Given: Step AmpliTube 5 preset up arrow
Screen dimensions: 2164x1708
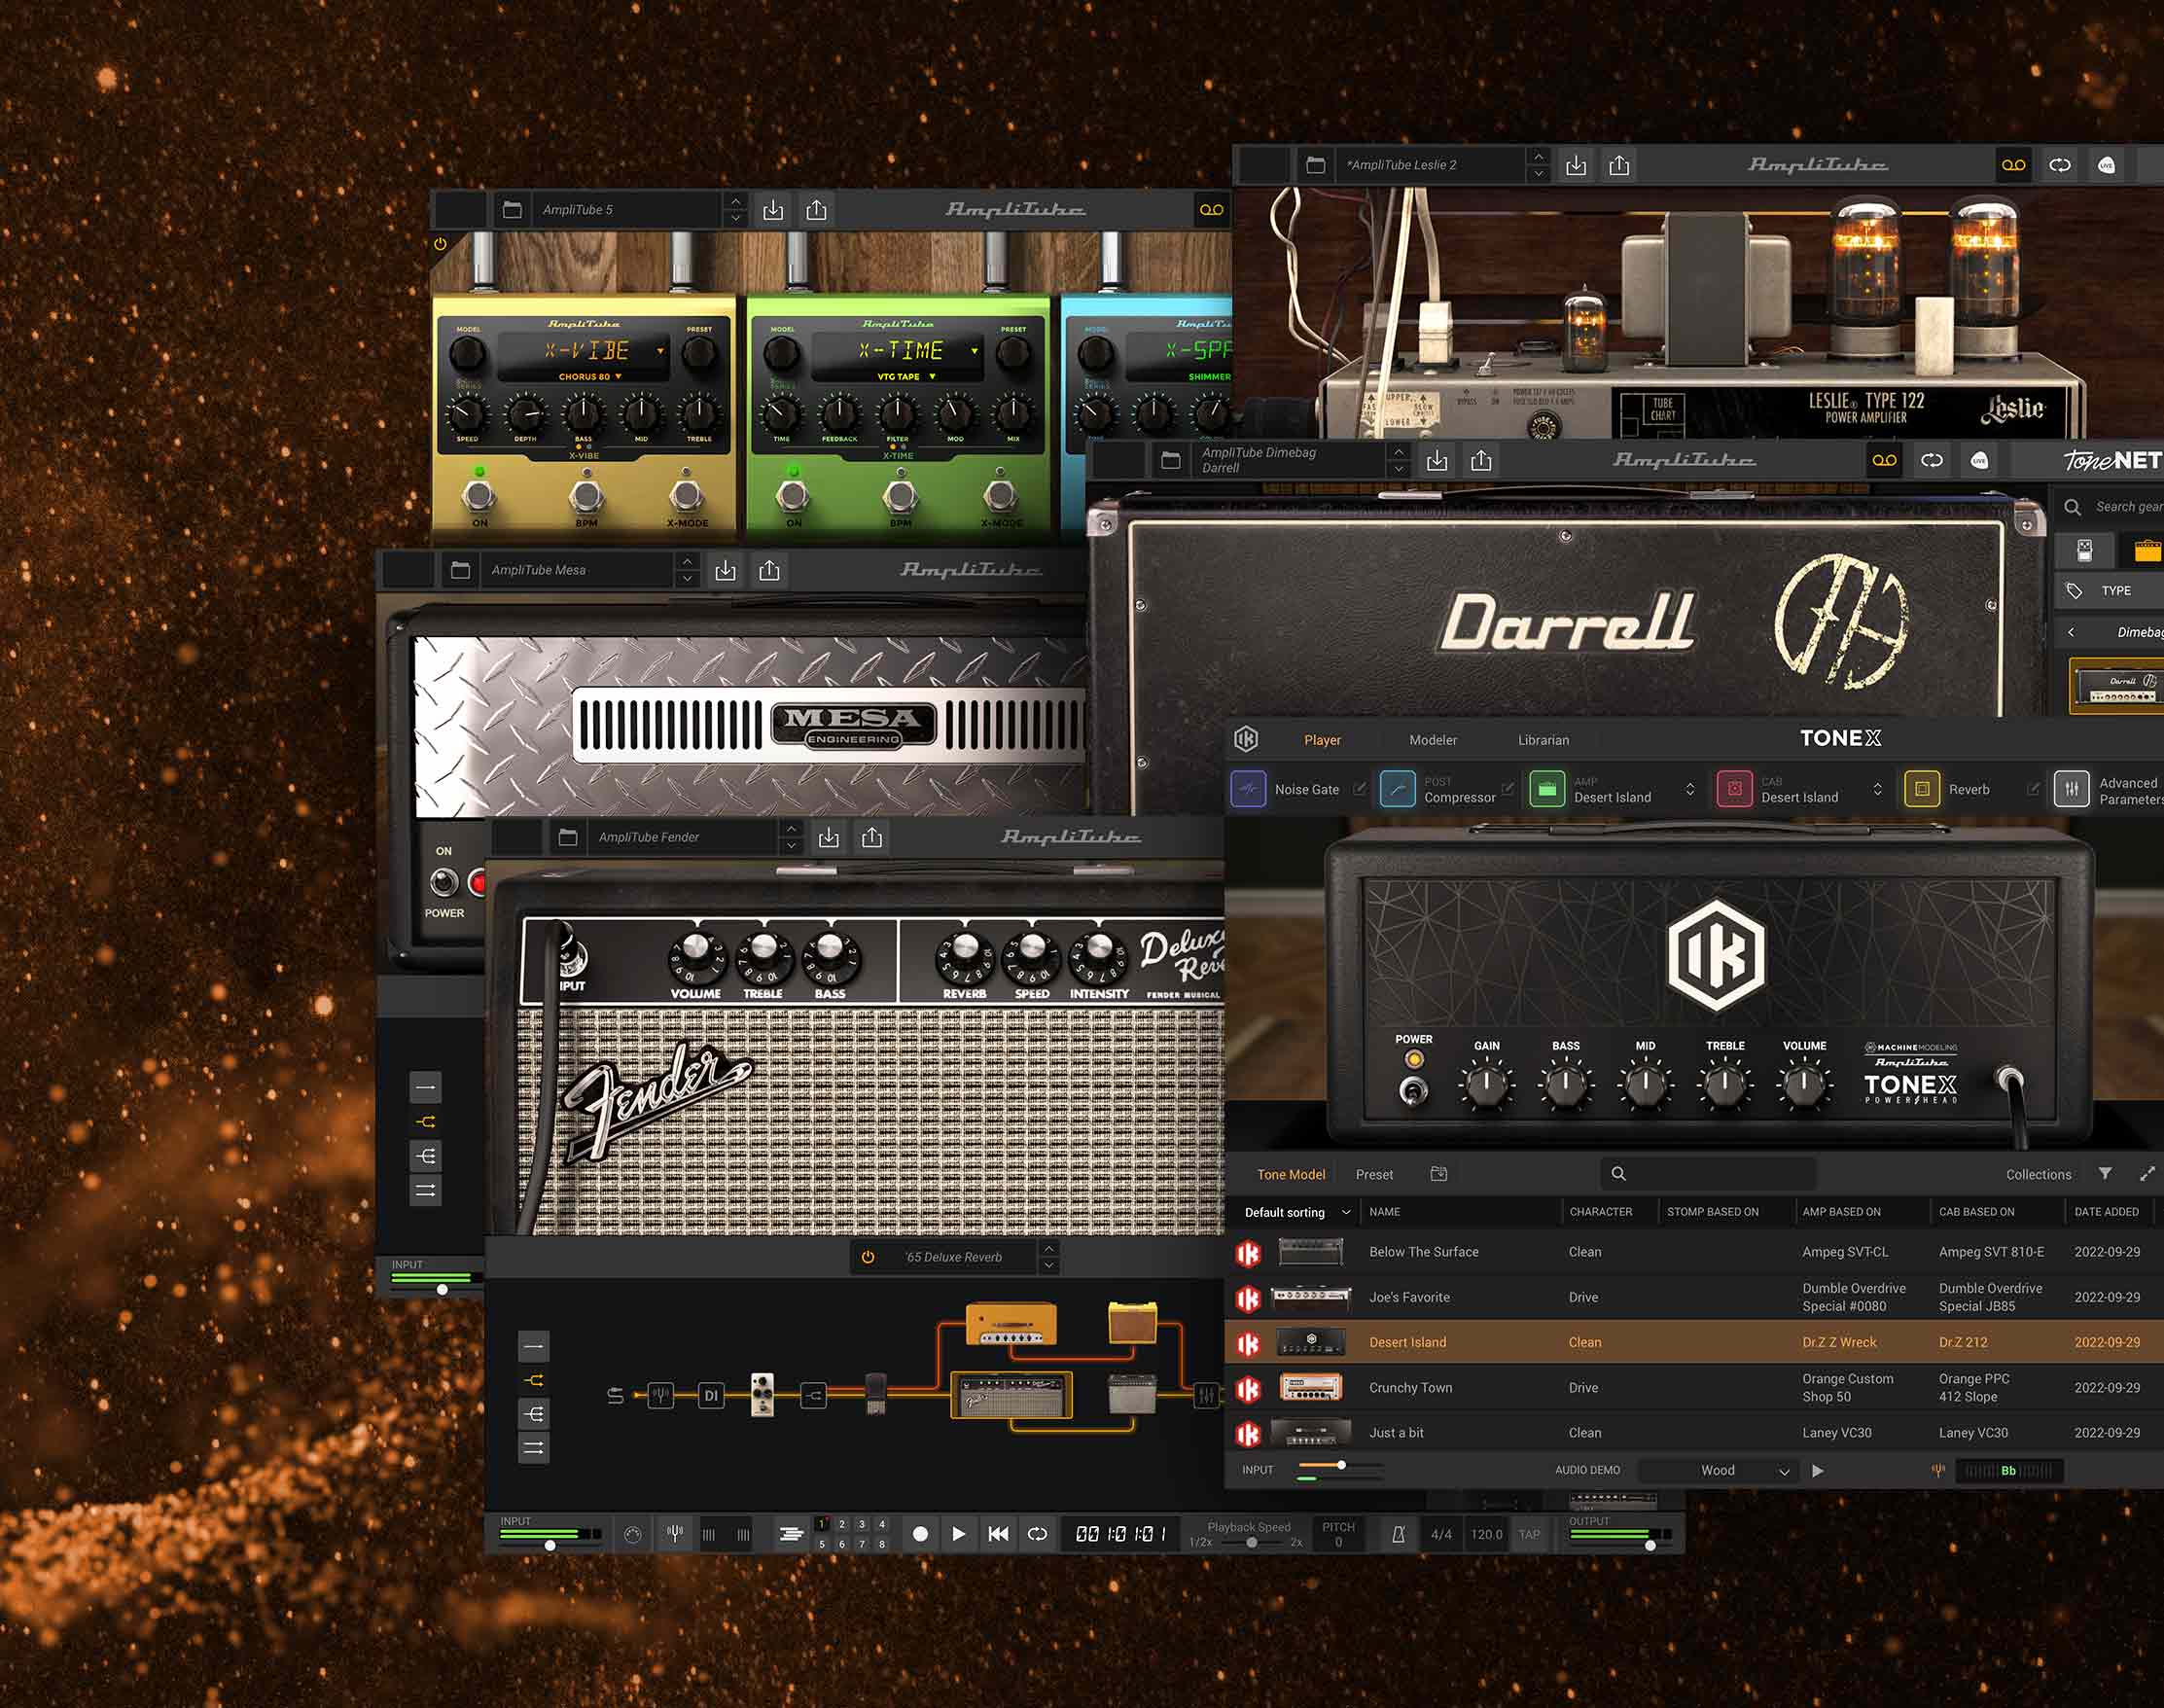Looking at the screenshot, I should click(736, 201).
